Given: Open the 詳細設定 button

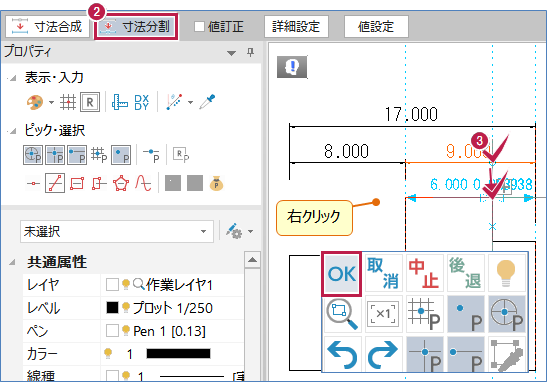Looking at the screenshot, I should [296, 27].
